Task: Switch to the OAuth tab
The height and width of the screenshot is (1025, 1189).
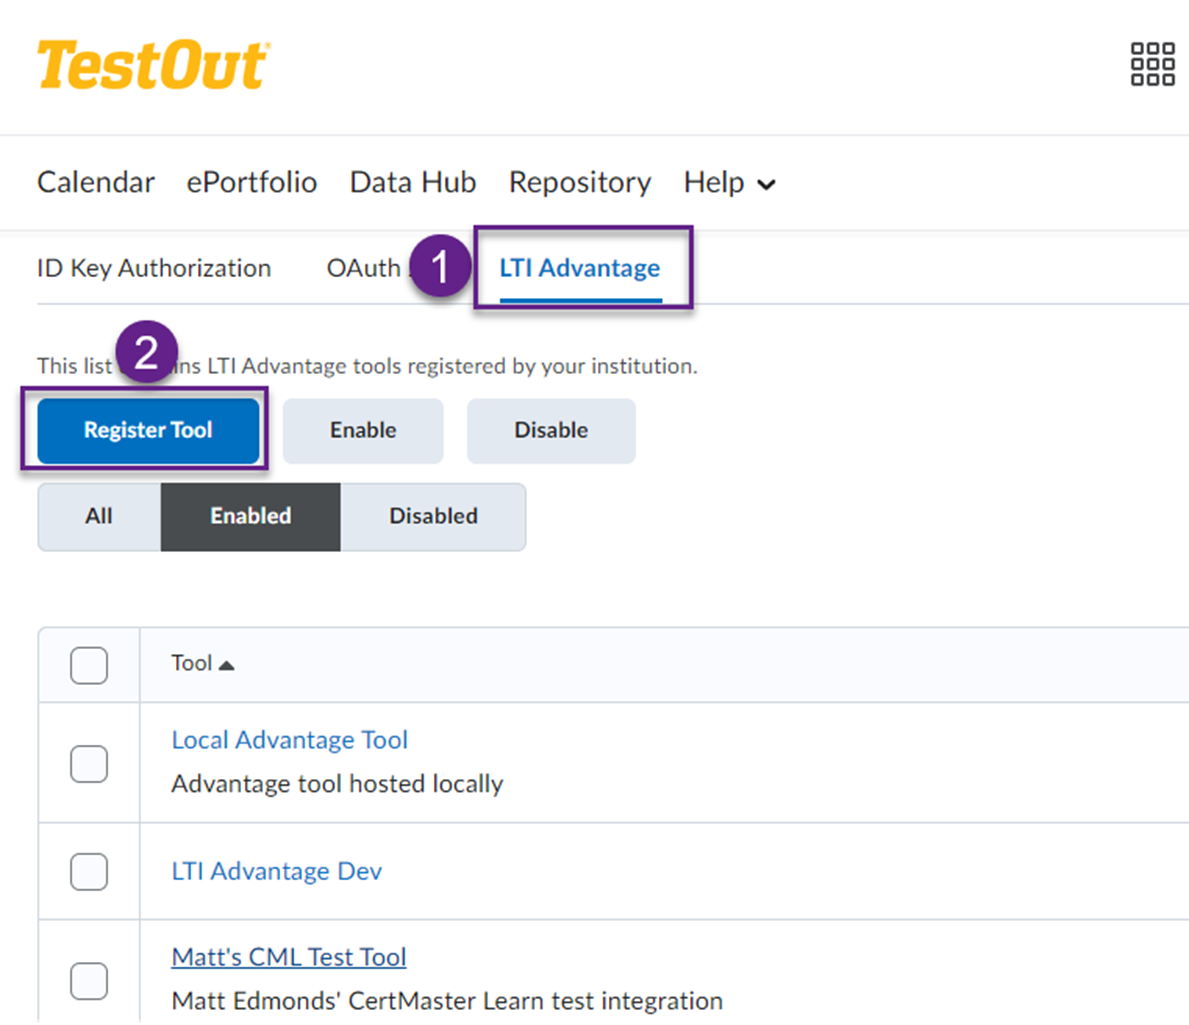Action: [363, 268]
